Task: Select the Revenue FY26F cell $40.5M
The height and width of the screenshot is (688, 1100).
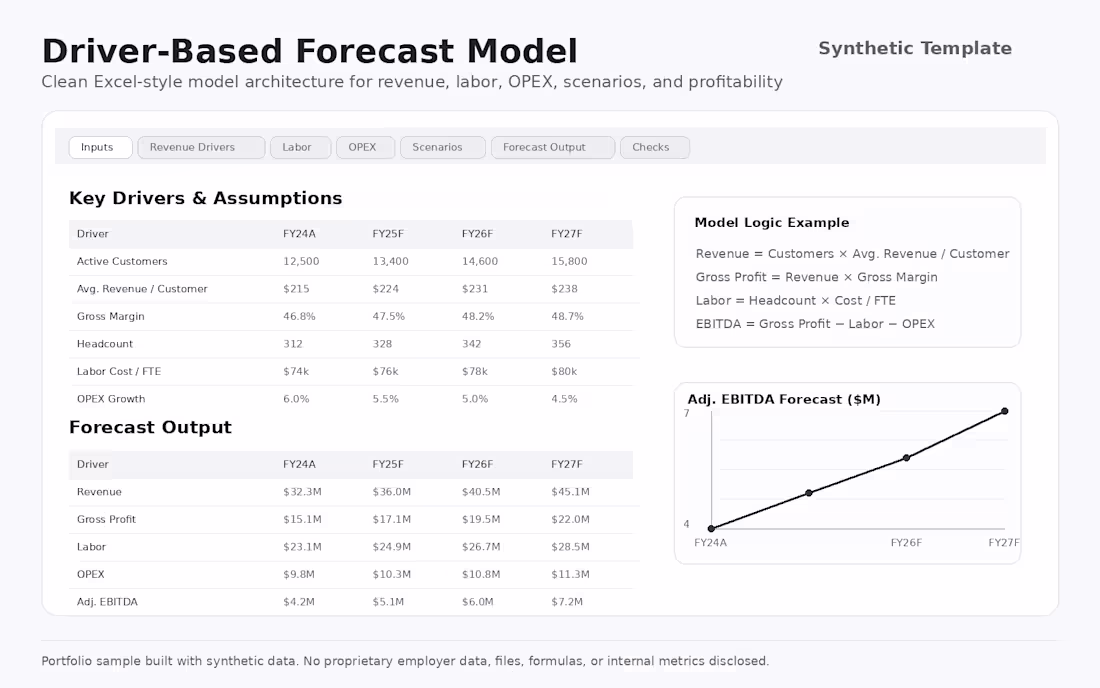Action: (x=481, y=492)
